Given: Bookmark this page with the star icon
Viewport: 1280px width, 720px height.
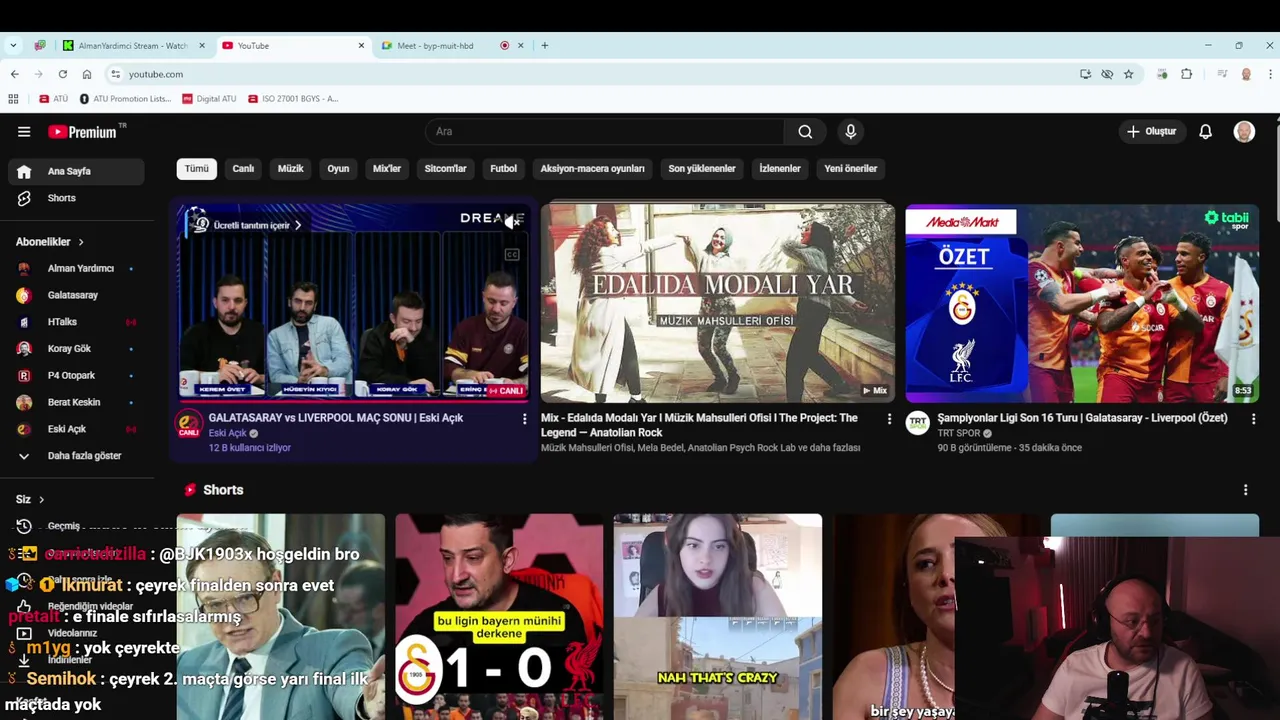Looking at the screenshot, I should 1128,74.
